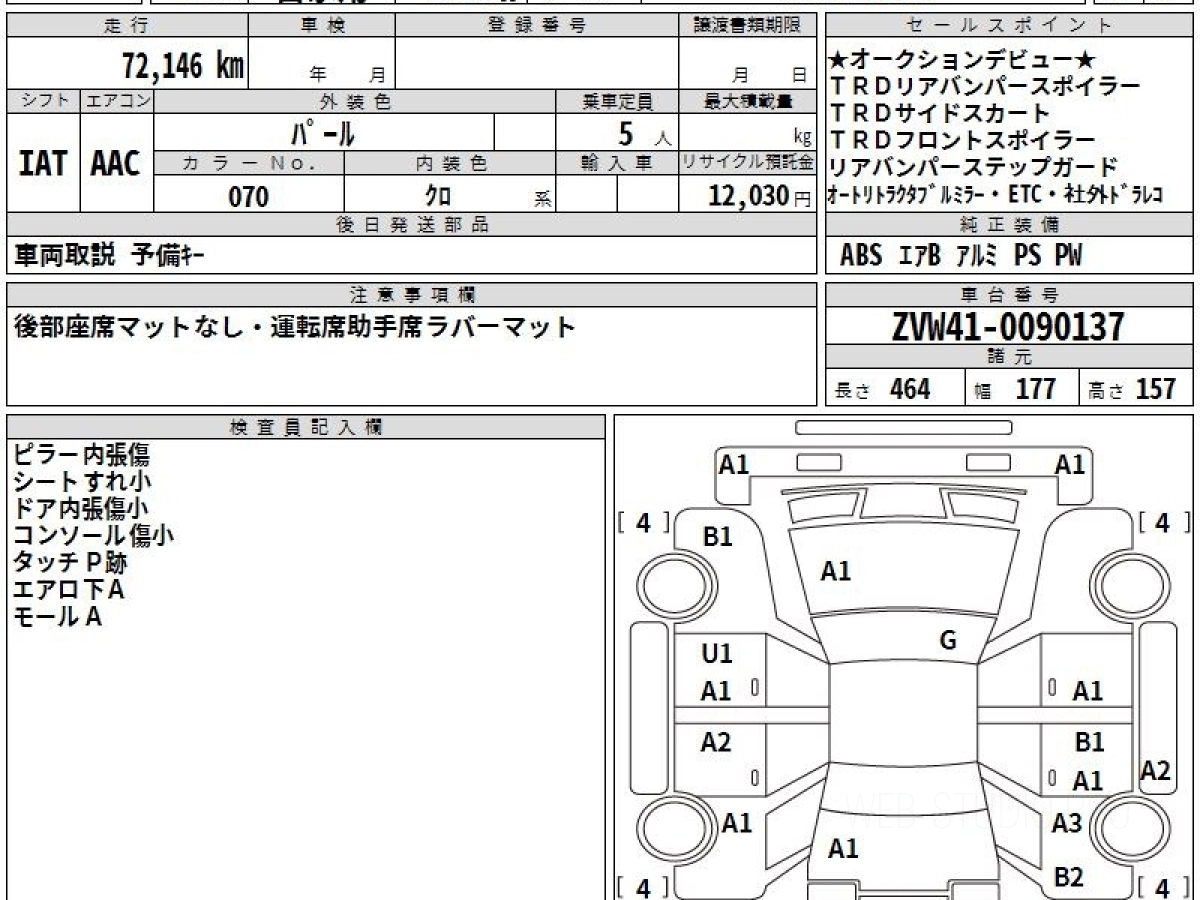1200x900 pixels.
Task: Click the "登録番号" column header
Action: 537,26
